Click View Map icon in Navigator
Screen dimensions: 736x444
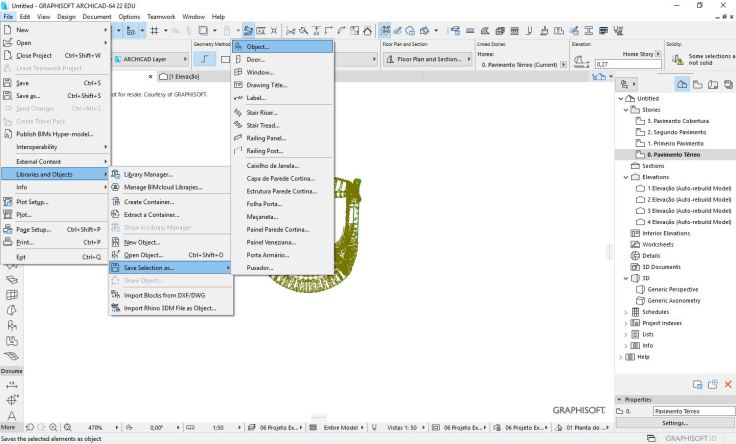coord(698,84)
